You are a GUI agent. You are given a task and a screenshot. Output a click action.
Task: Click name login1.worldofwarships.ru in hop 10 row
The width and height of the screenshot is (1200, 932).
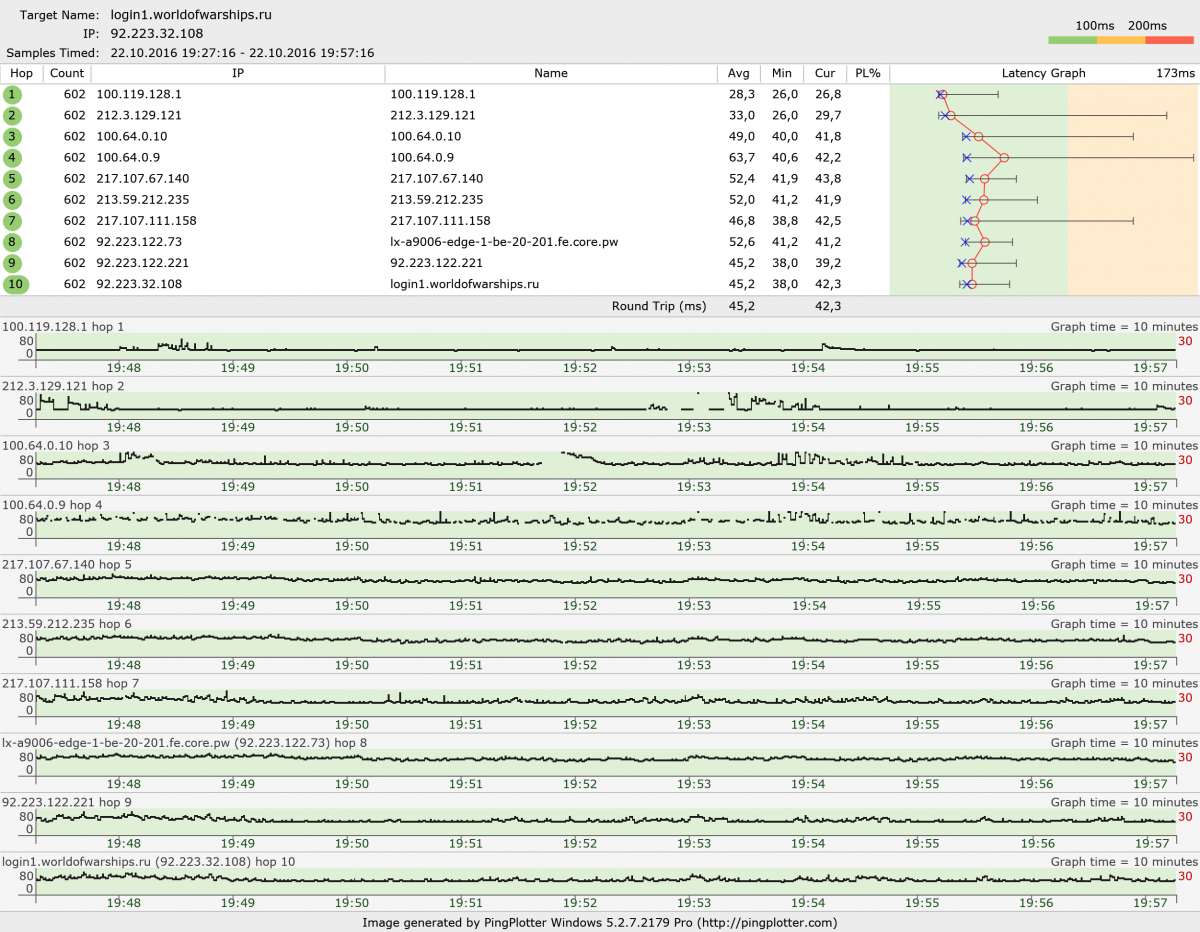(465, 284)
